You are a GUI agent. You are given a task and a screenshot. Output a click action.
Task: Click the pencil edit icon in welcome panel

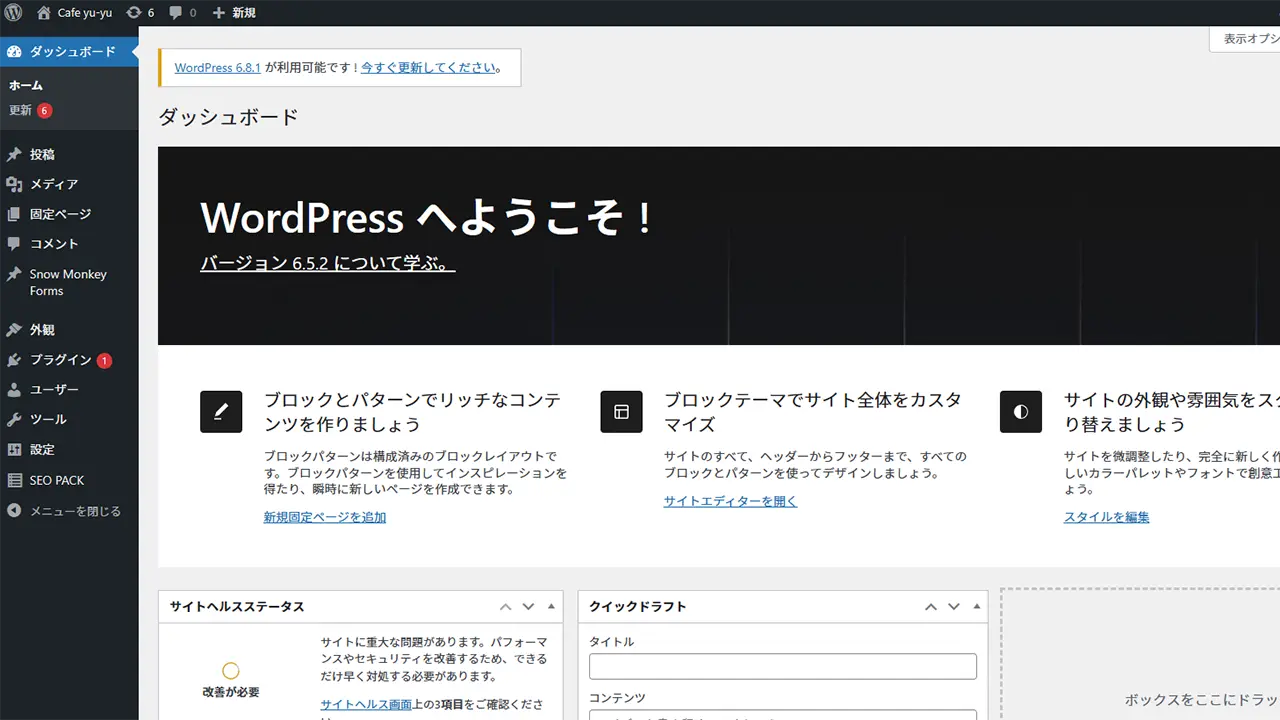pyautogui.click(x=221, y=411)
